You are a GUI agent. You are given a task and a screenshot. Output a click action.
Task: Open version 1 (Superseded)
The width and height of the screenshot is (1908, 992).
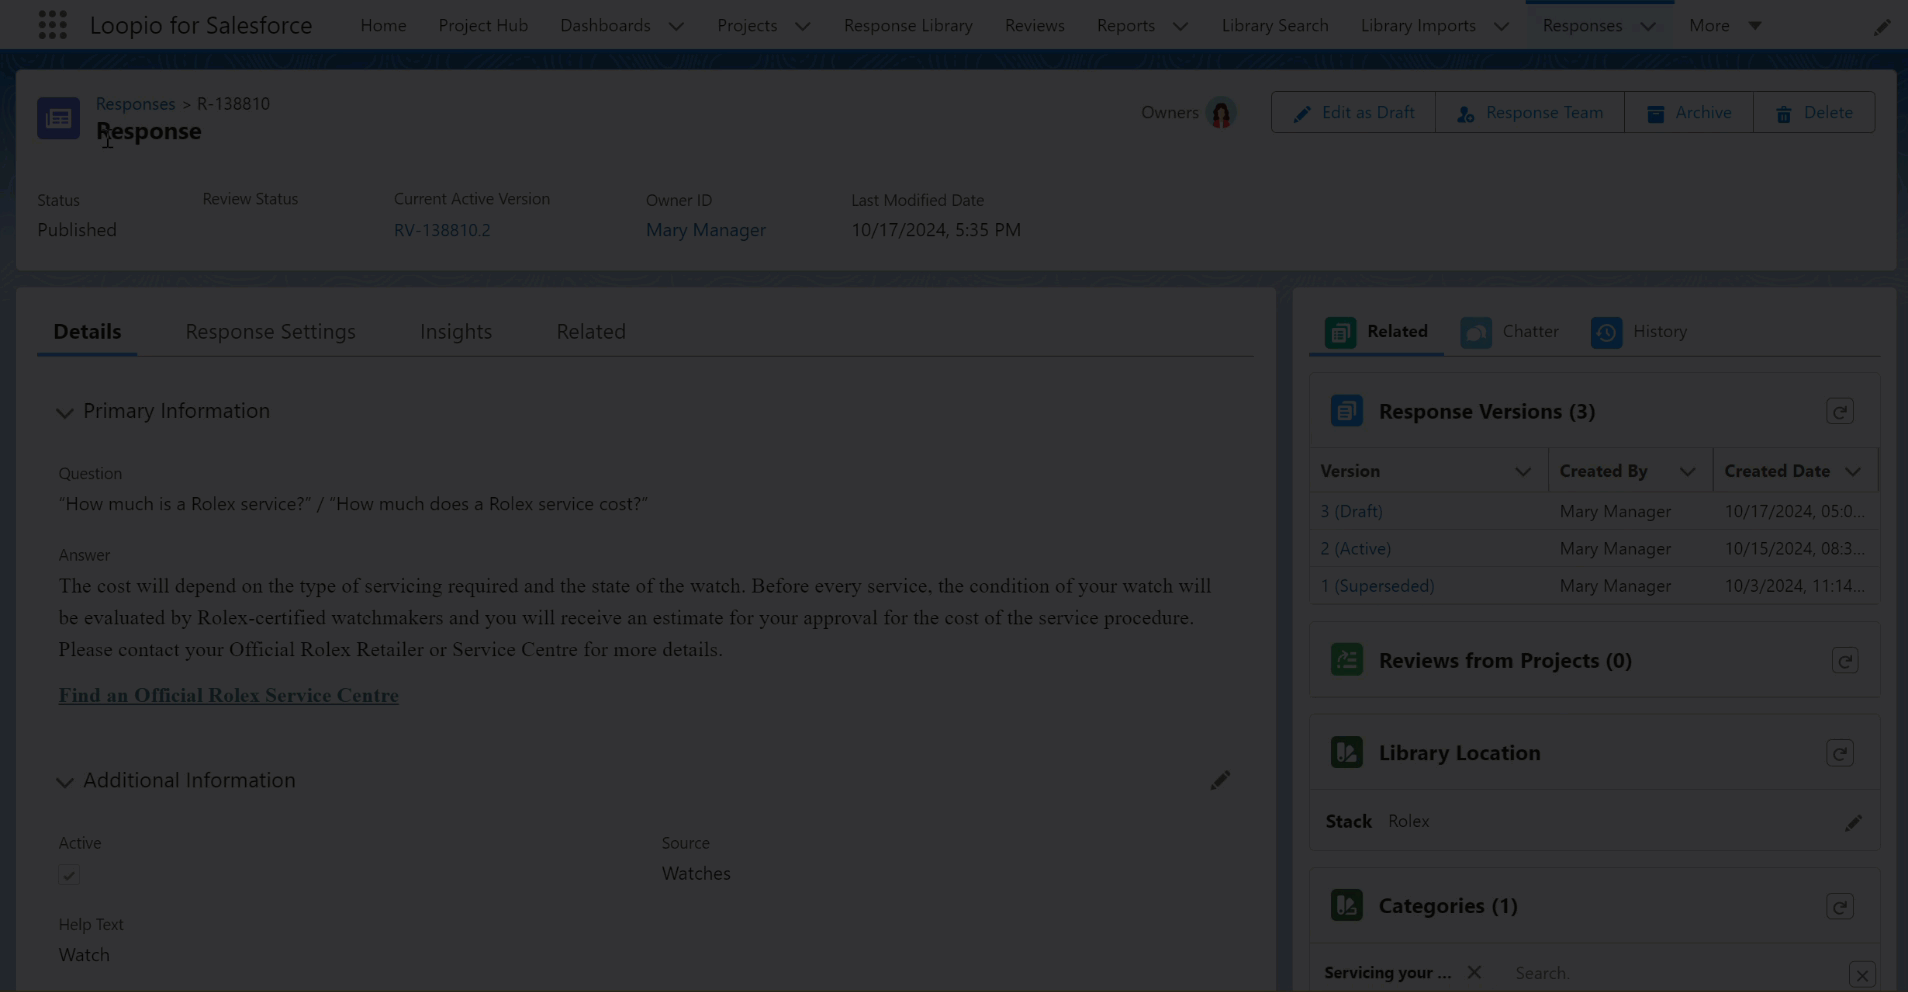click(x=1377, y=586)
